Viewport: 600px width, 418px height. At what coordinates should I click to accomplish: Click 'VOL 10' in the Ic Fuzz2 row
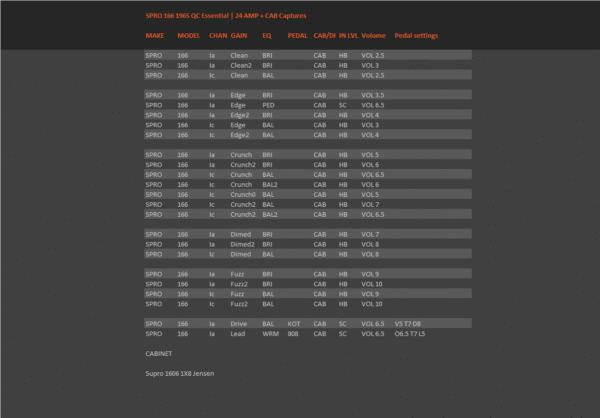click(372, 304)
